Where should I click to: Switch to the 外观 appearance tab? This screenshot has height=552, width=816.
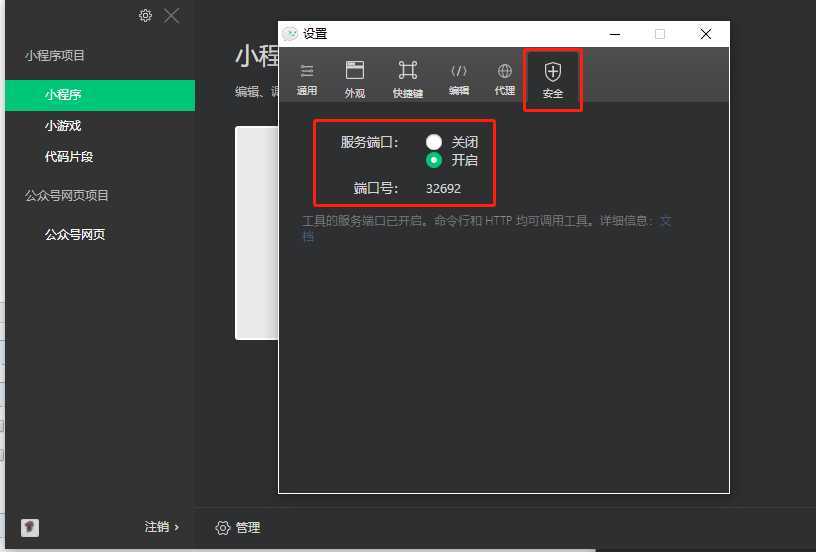355,80
